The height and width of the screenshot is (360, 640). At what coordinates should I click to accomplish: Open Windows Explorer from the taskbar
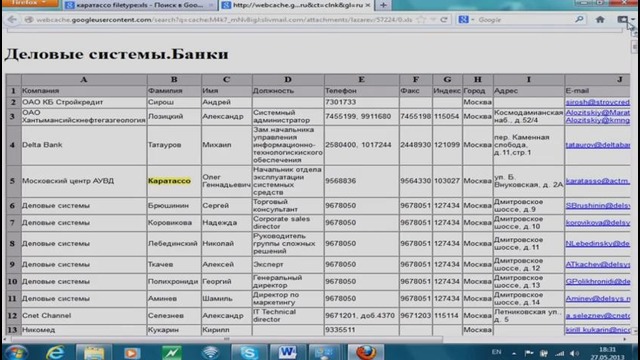tap(94, 352)
